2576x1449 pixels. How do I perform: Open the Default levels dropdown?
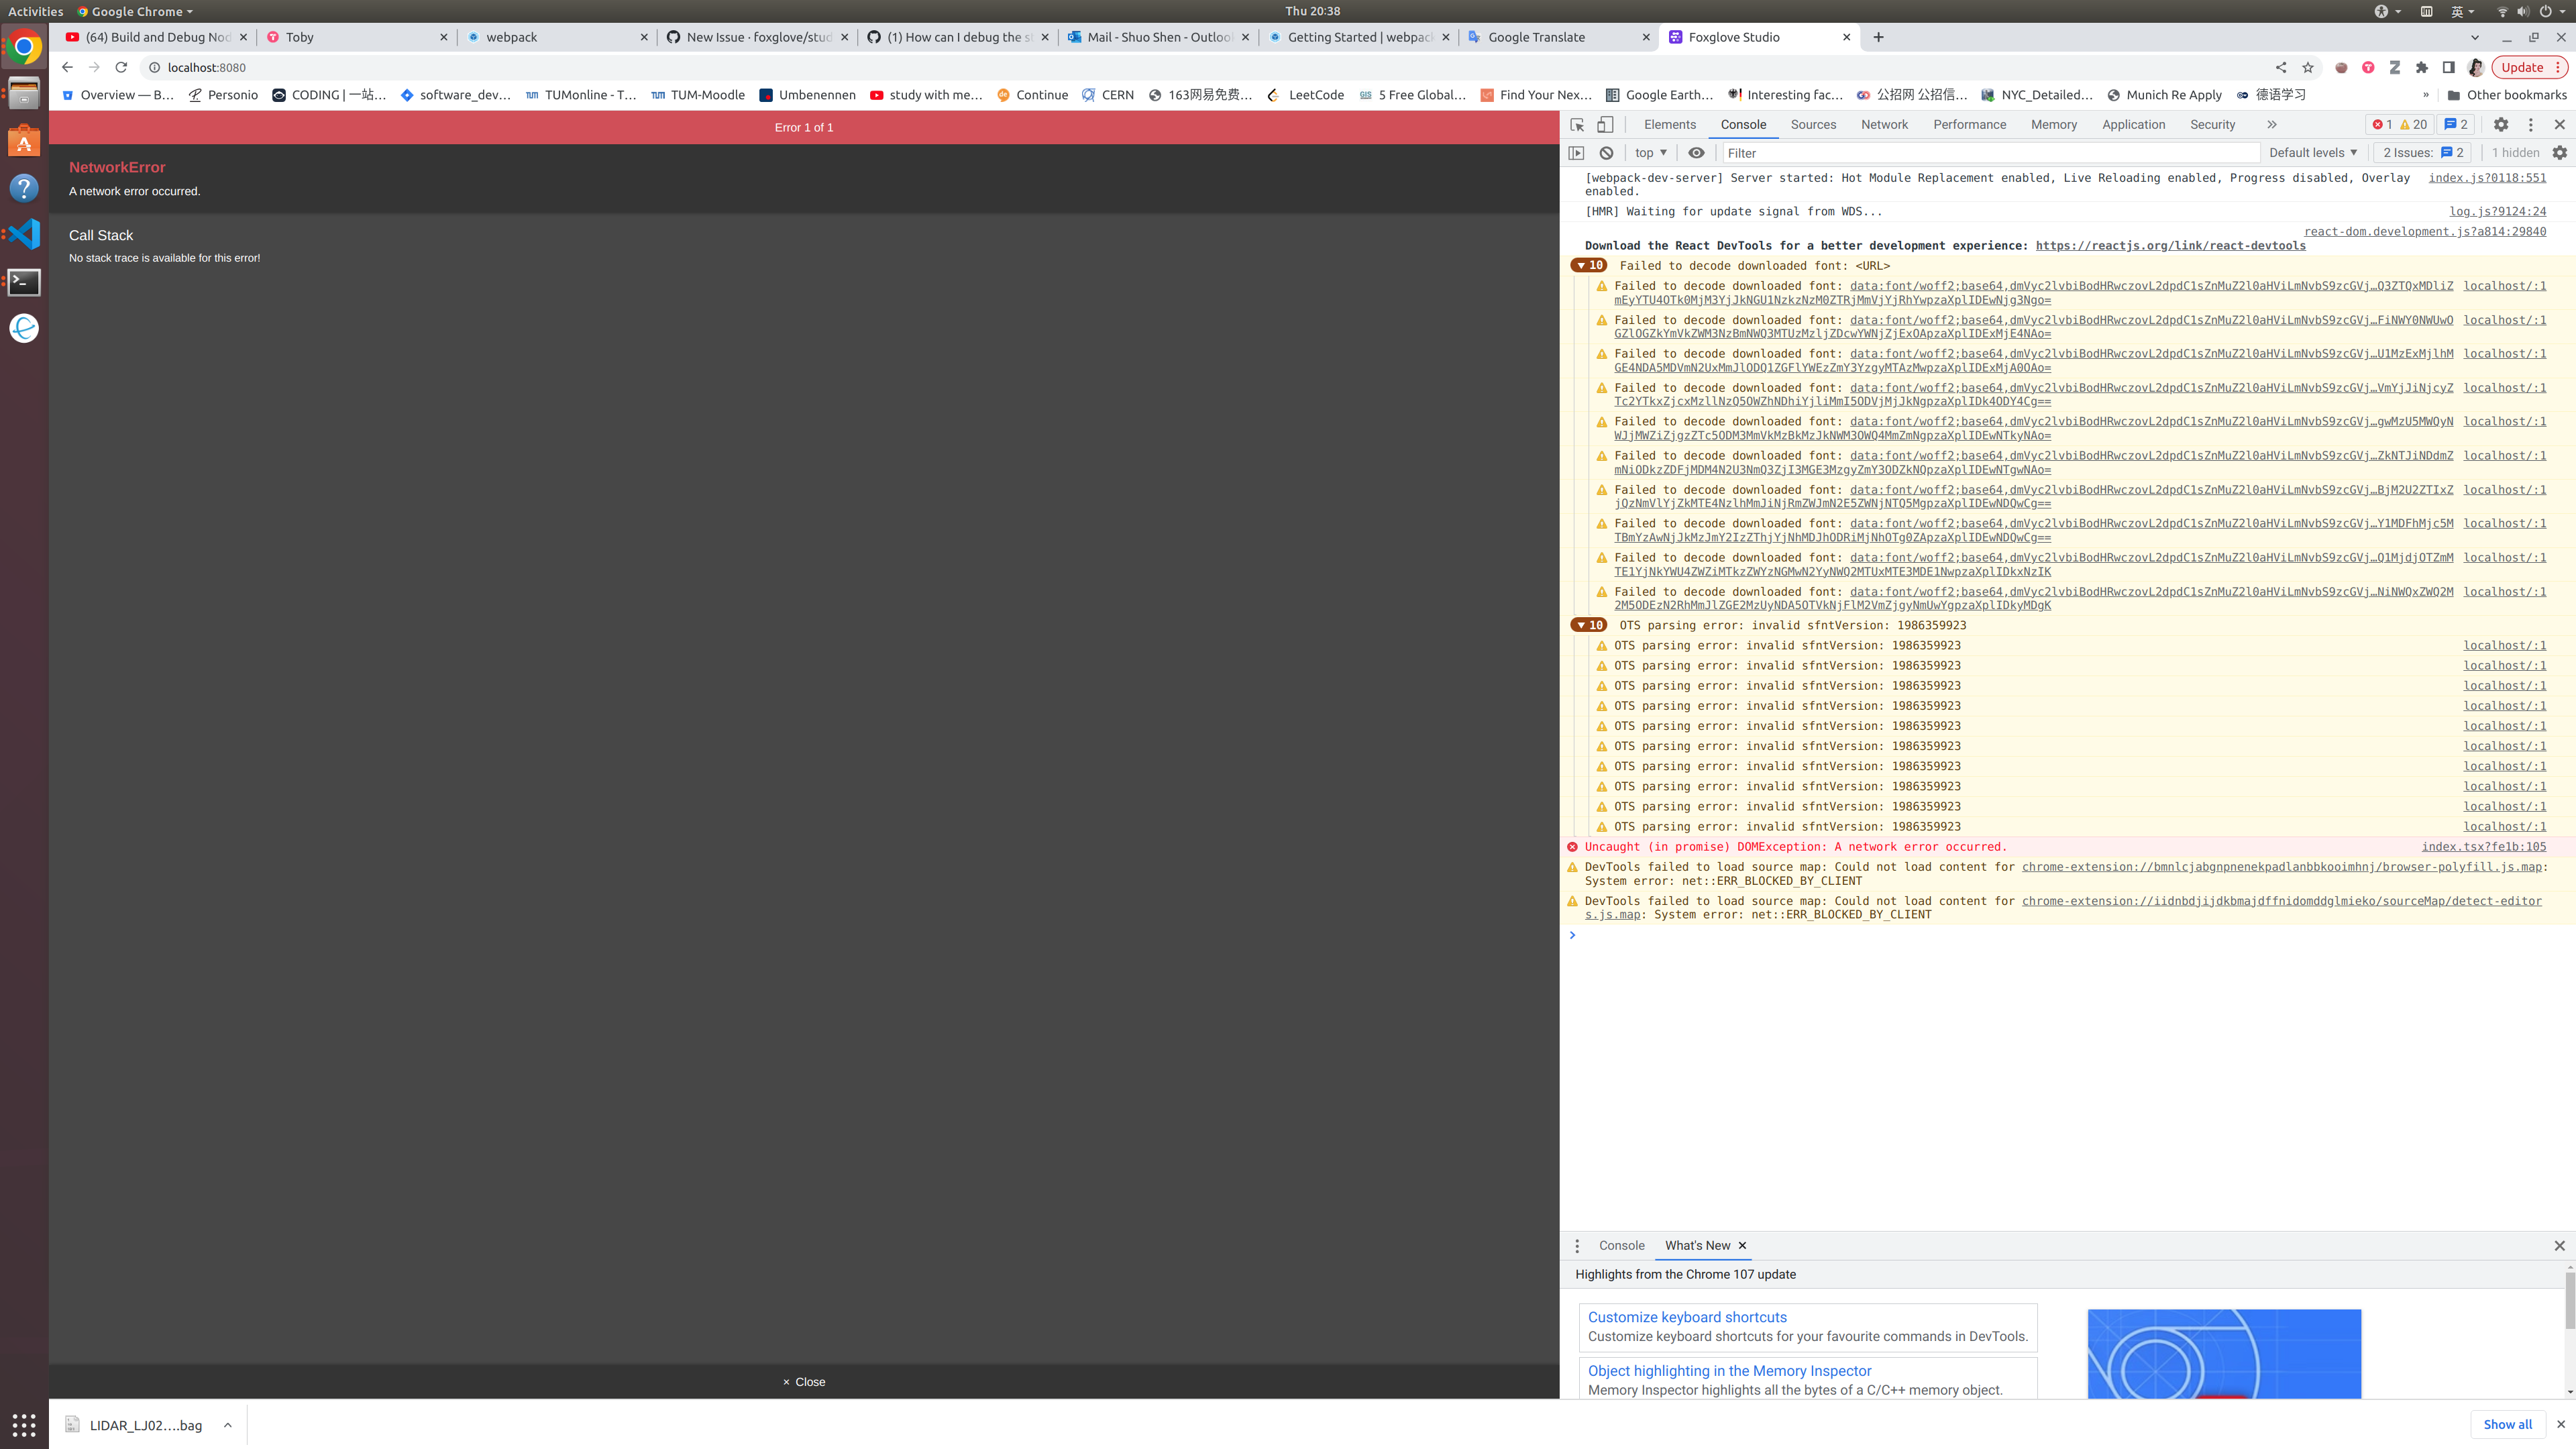click(x=2312, y=152)
